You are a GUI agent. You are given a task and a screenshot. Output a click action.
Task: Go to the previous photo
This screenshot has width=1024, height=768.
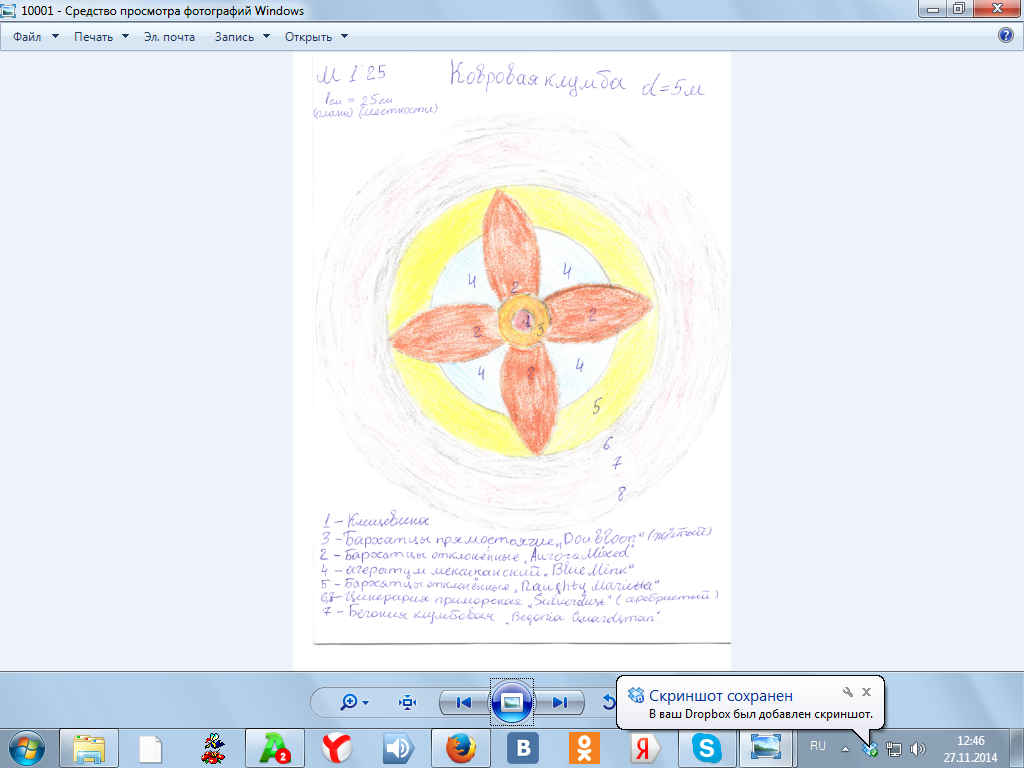click(463, 702)
